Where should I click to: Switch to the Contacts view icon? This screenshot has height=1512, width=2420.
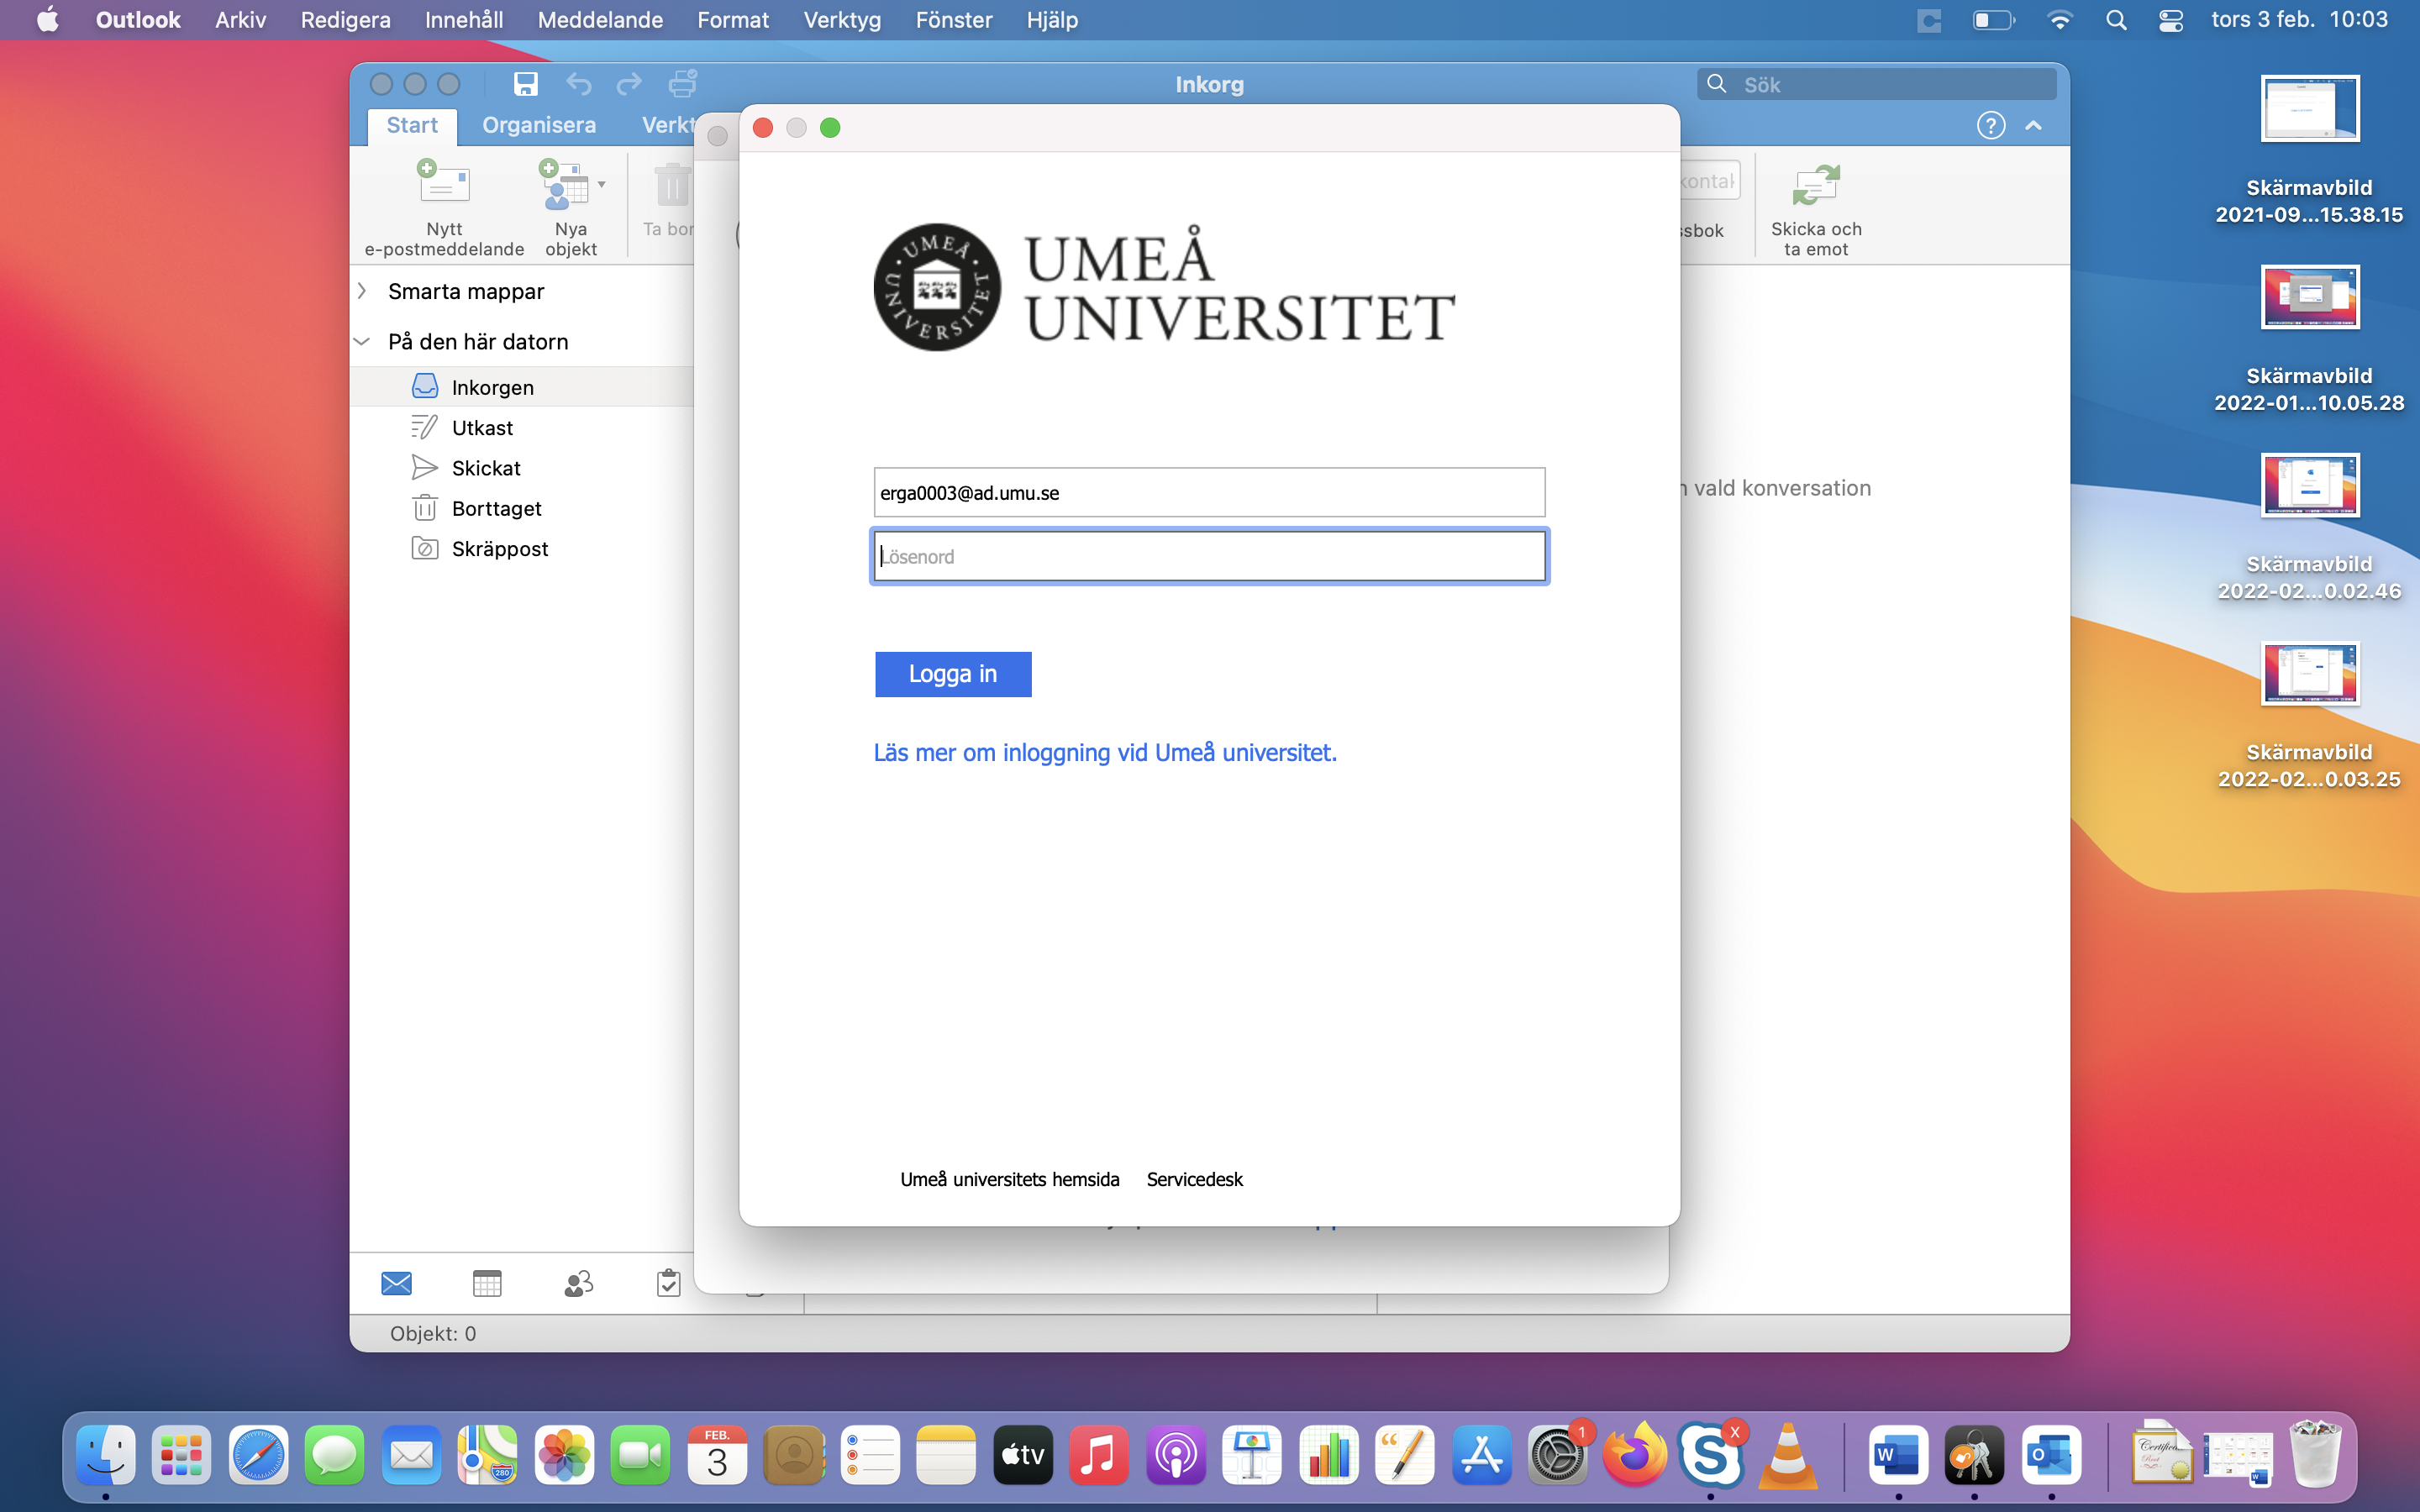pyautogui.click(x=579, y=1283)
